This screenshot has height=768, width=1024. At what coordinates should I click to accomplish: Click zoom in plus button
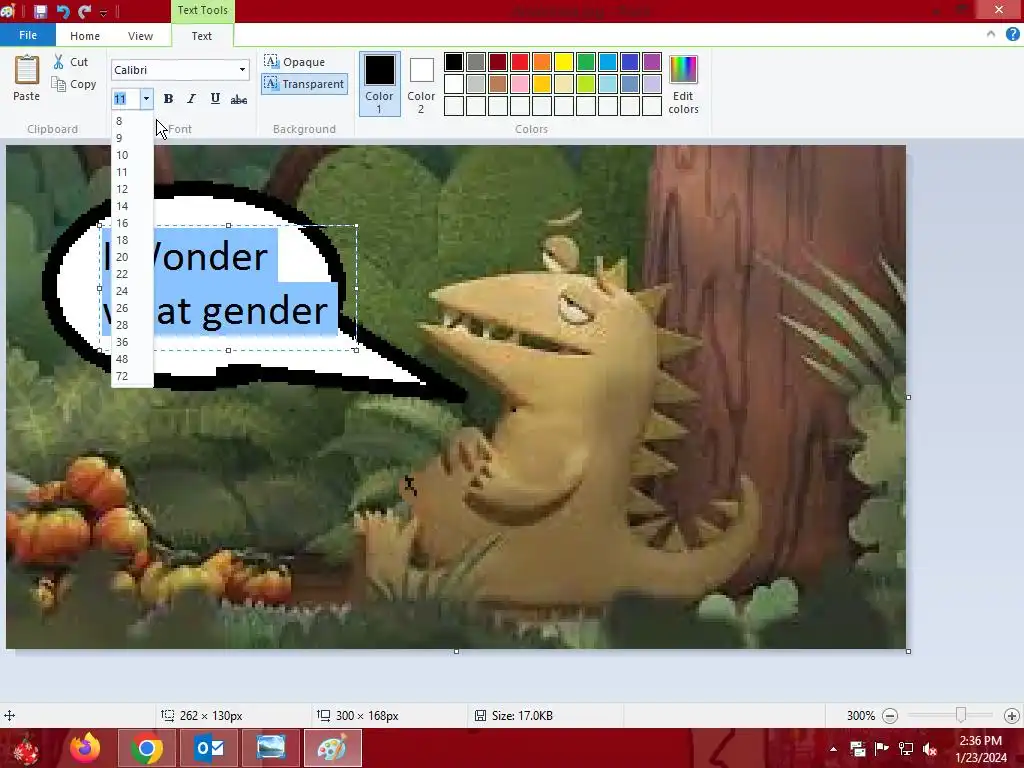pos(1012,716)
